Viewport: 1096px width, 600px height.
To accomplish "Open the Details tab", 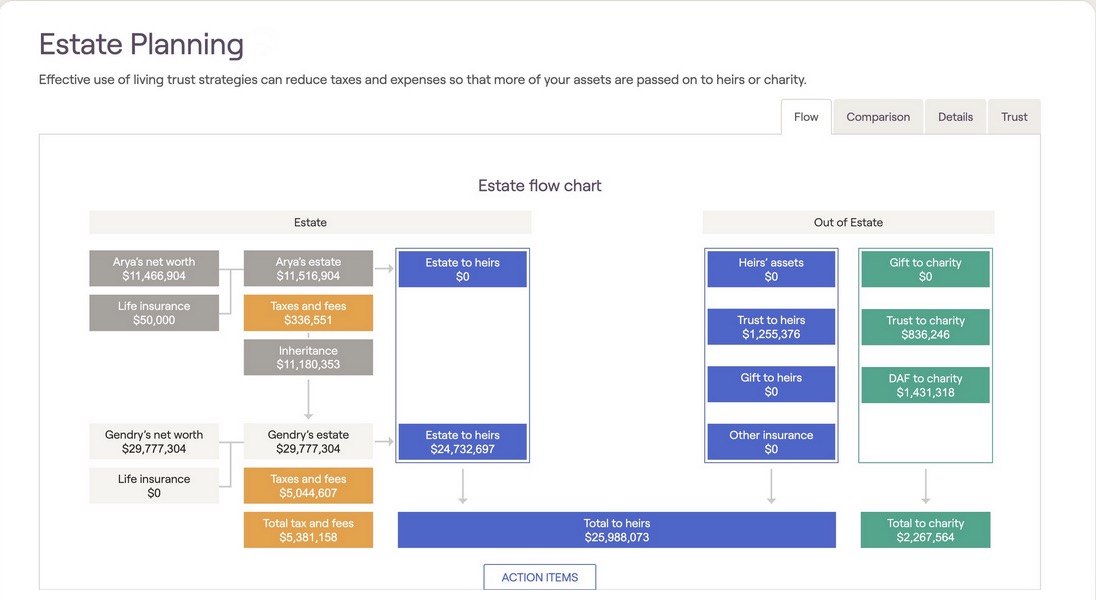I will pyautogui.click(x=955, y=117).
